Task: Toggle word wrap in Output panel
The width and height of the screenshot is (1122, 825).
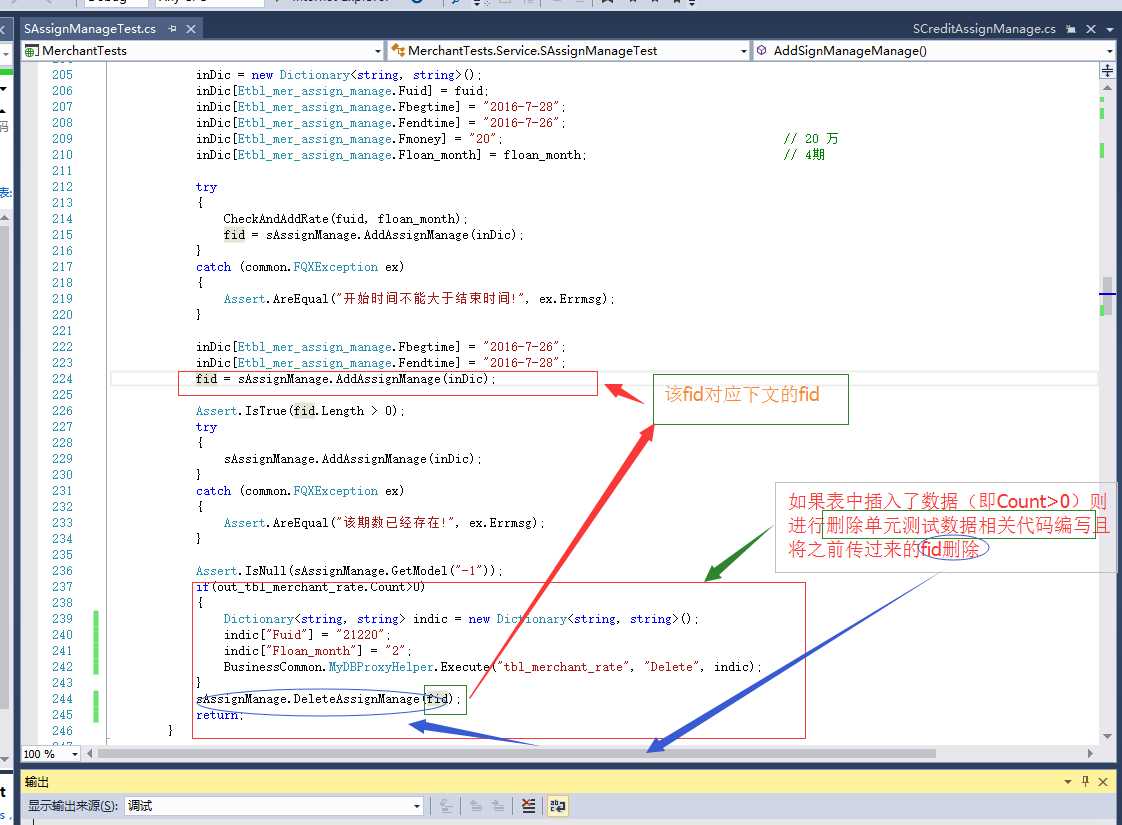Action: coord(557,806)
